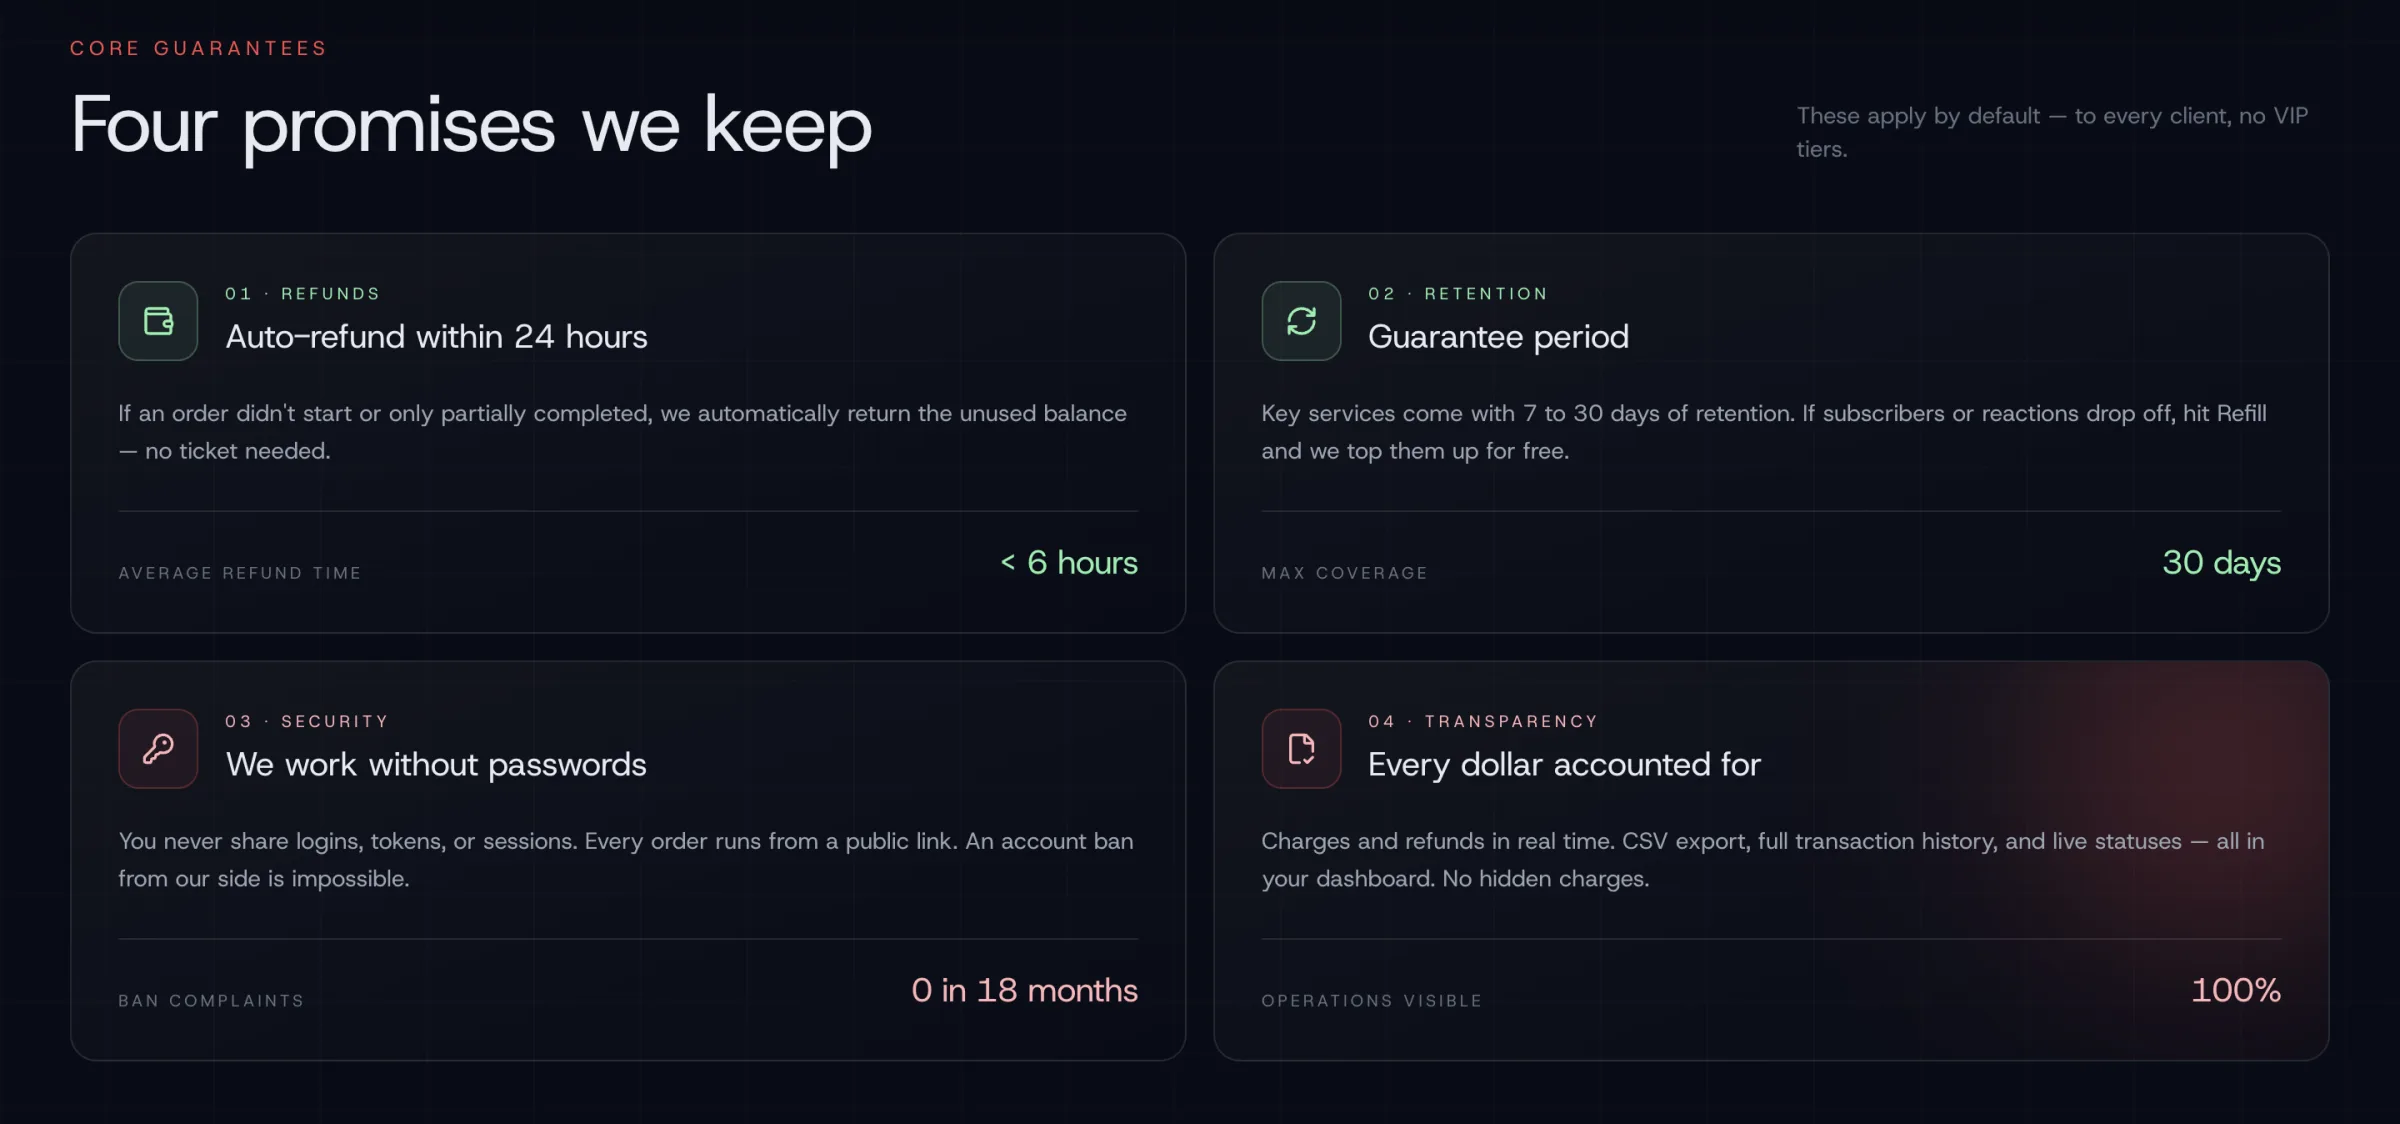
Task: Open the "Every dollar accounted for" heading
Action: pos(1564,765)
